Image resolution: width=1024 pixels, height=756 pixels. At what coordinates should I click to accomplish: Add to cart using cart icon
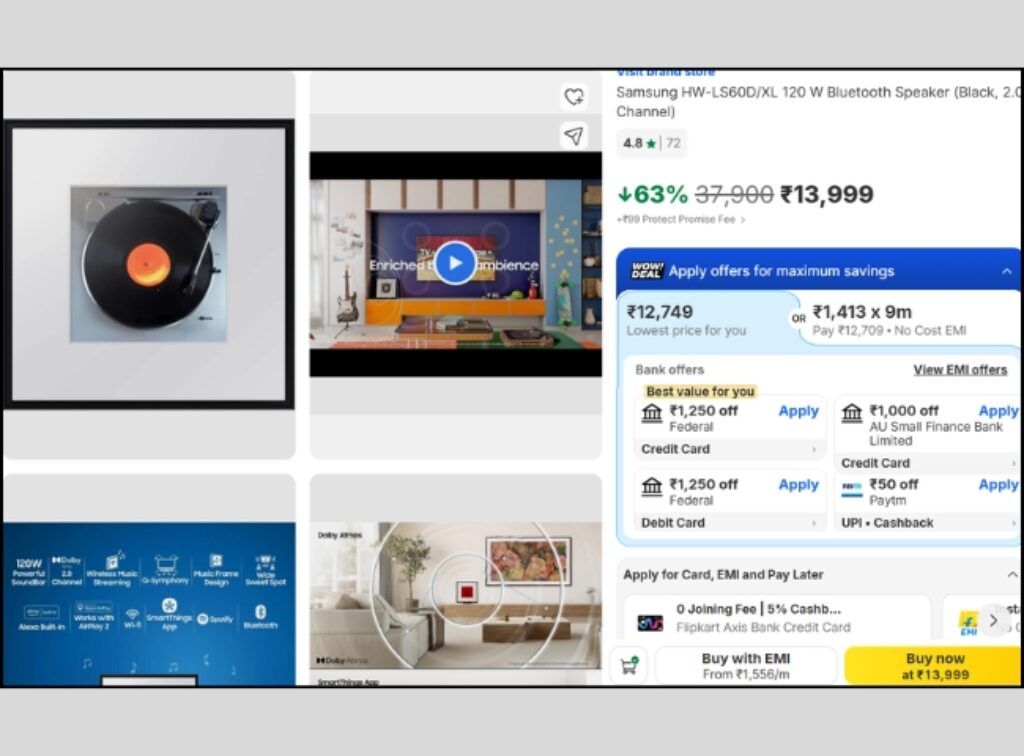point(629,666)
